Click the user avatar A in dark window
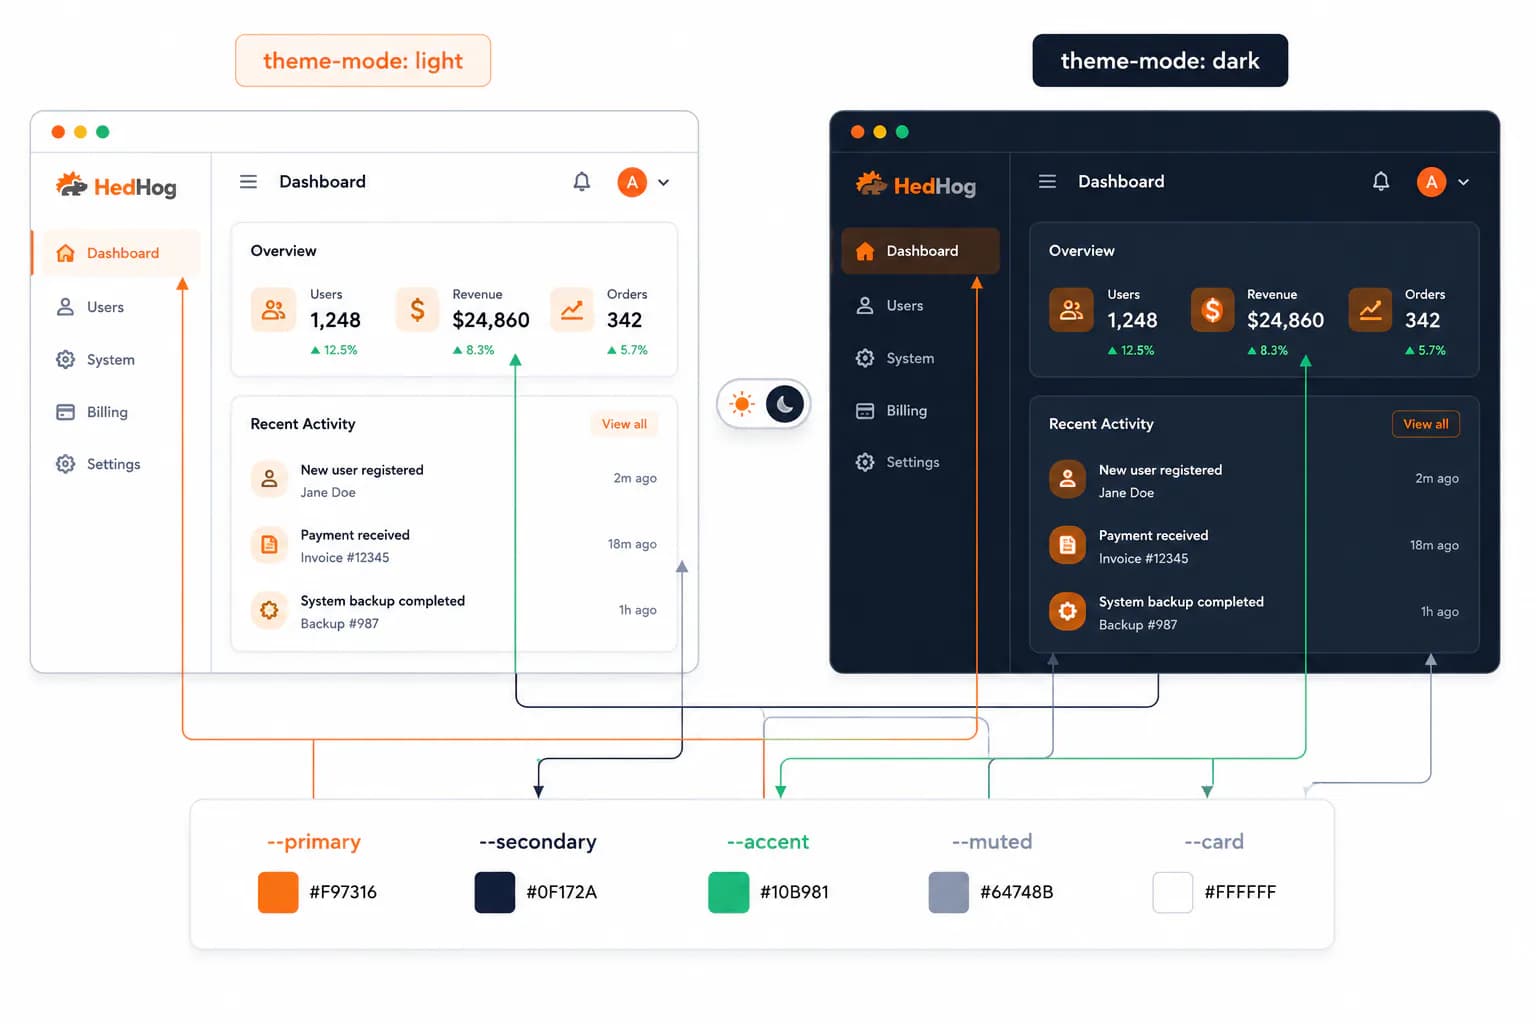The image size is (1536, 1024). coord(1432,182)
